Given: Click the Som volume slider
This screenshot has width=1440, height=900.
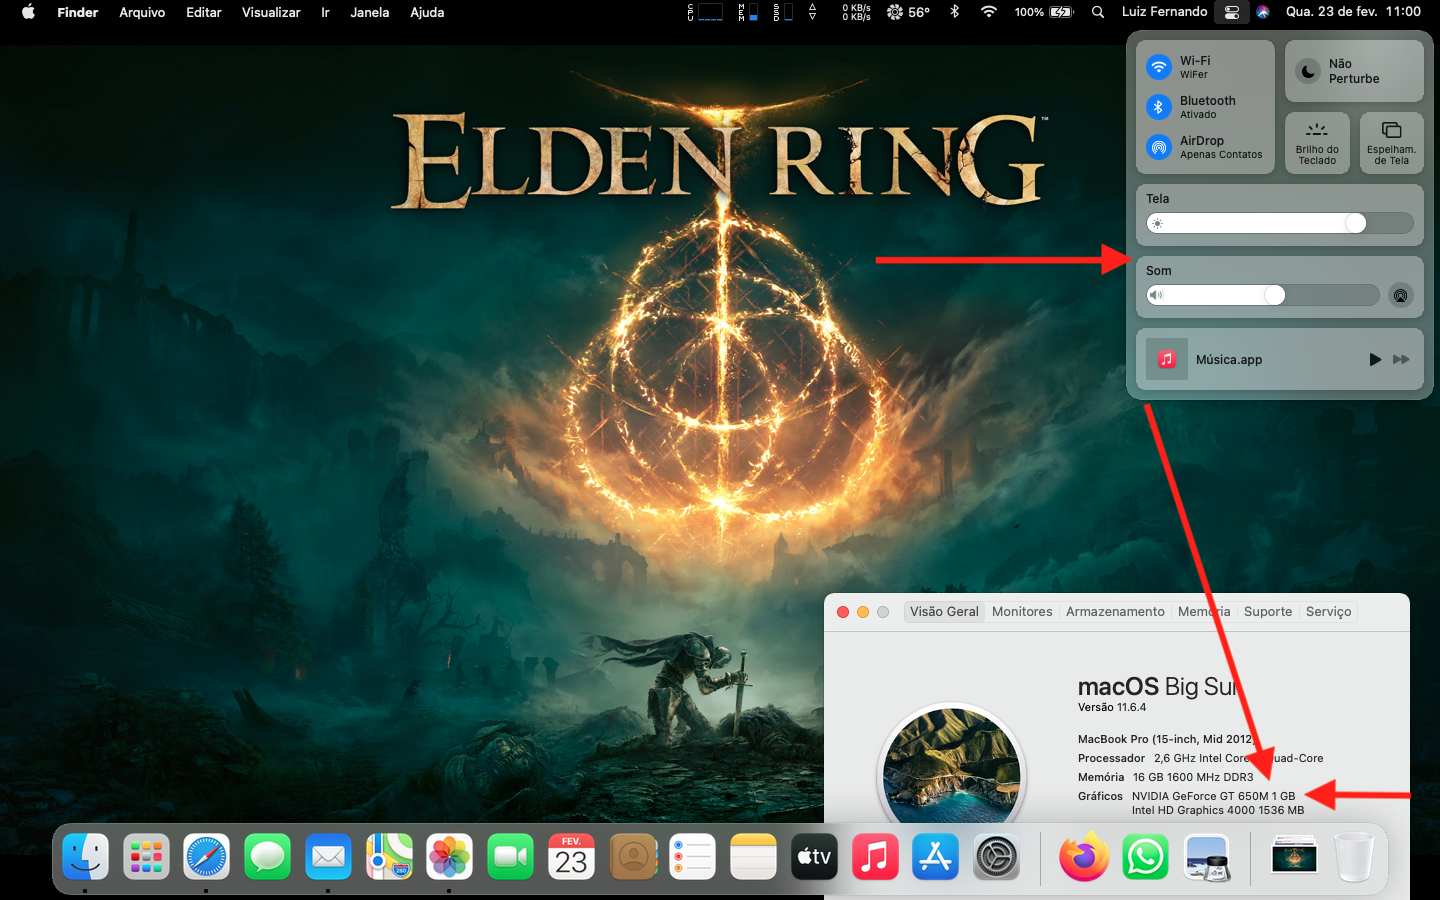Looking at the screenshot, I should (1263, 295).
